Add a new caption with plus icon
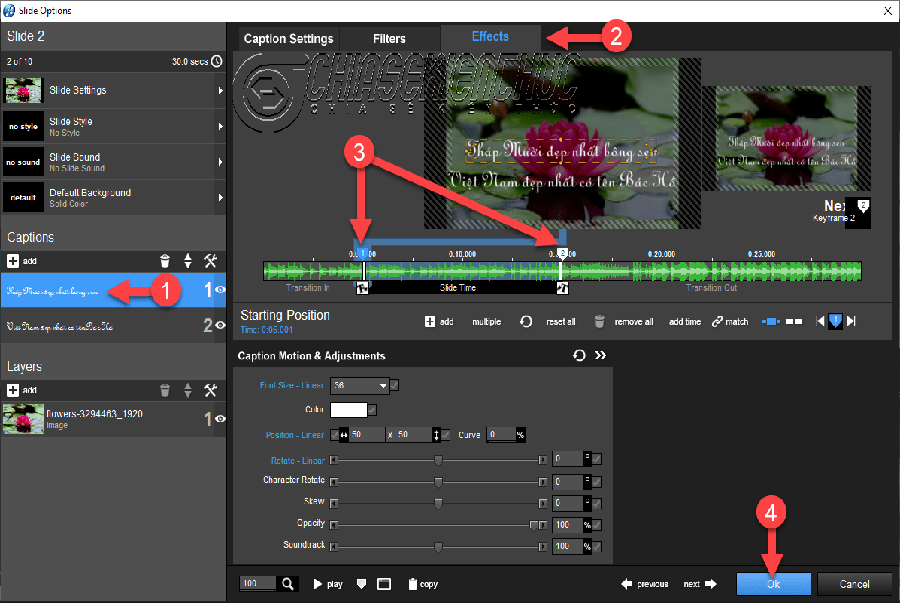The width and height of the screenshot is (900, 603). 13,261
